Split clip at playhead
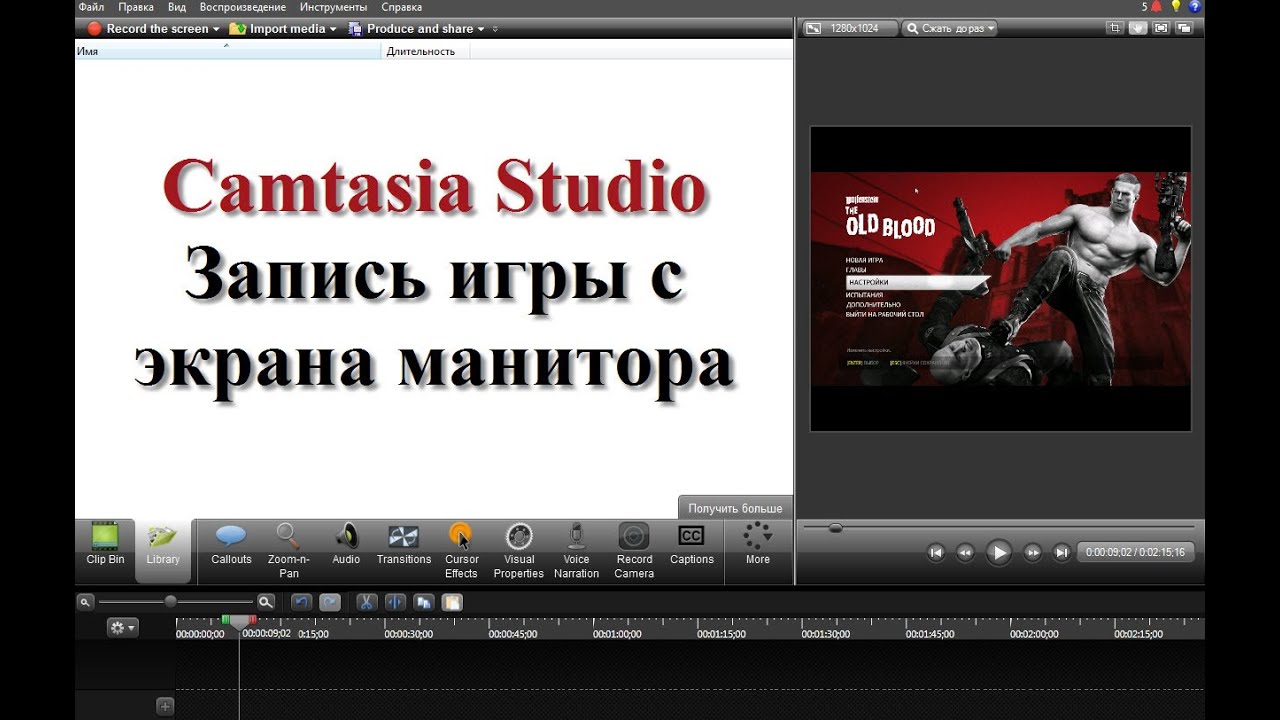The width and height of the screenshot is (1280, 720). [395, 602]
